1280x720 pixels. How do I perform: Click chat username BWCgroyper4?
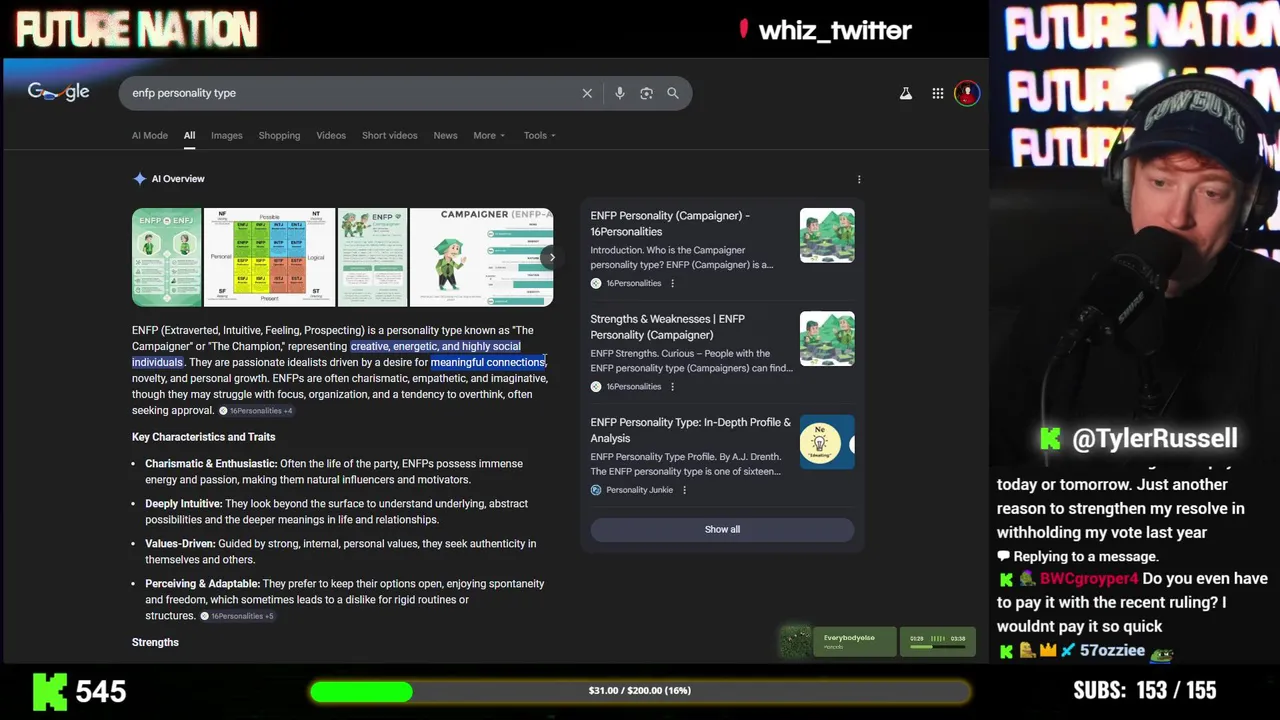1089,579
